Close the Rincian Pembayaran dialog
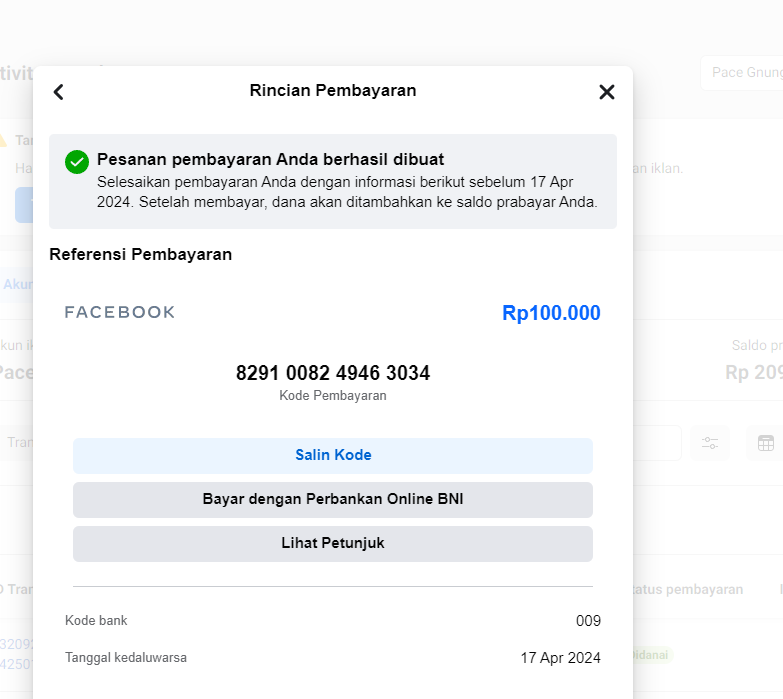The height and width of the screenshot is (699, 783). [x=607, y=92]
